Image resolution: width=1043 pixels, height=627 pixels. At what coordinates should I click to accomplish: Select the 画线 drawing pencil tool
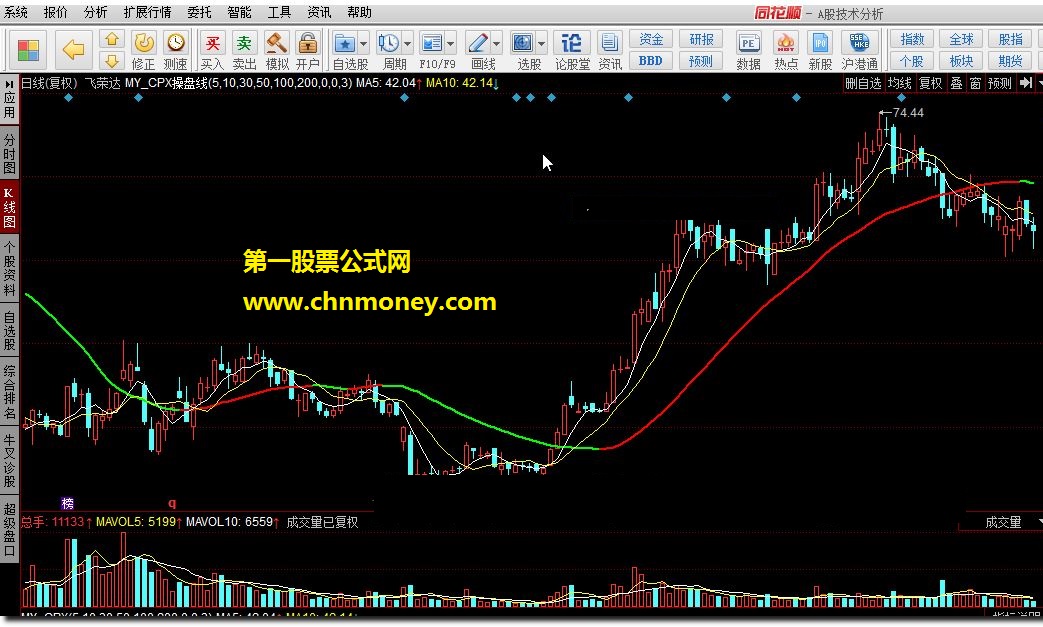(x=478, y=44)
